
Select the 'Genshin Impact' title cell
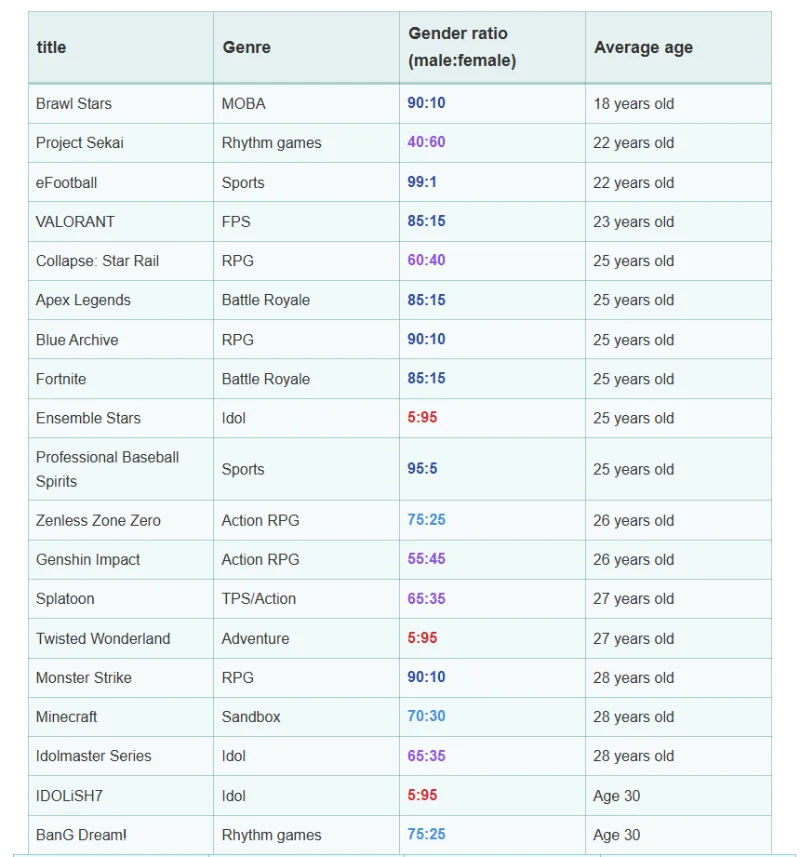121,560
